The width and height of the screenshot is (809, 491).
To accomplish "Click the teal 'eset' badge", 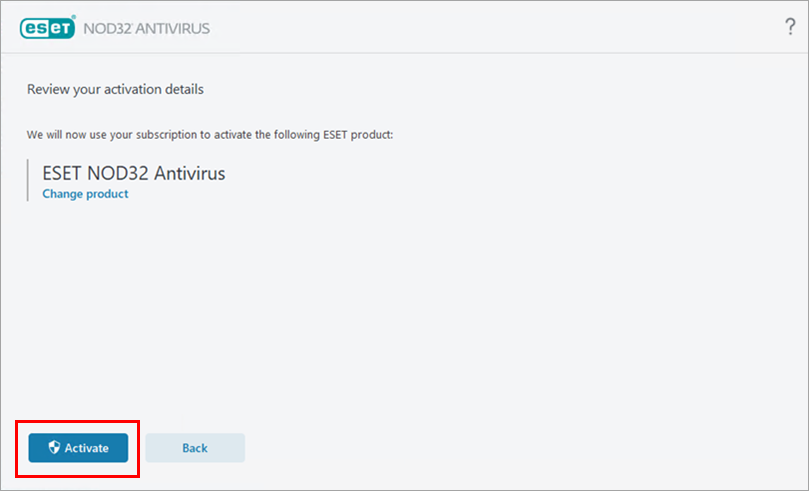I will 47,28.
